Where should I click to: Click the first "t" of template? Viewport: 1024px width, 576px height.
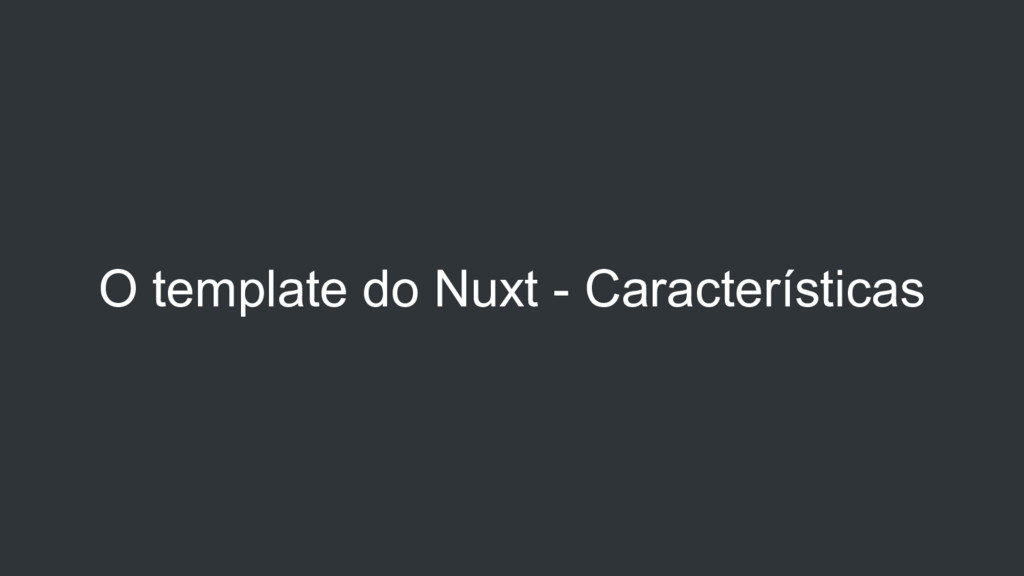(159, 289)
